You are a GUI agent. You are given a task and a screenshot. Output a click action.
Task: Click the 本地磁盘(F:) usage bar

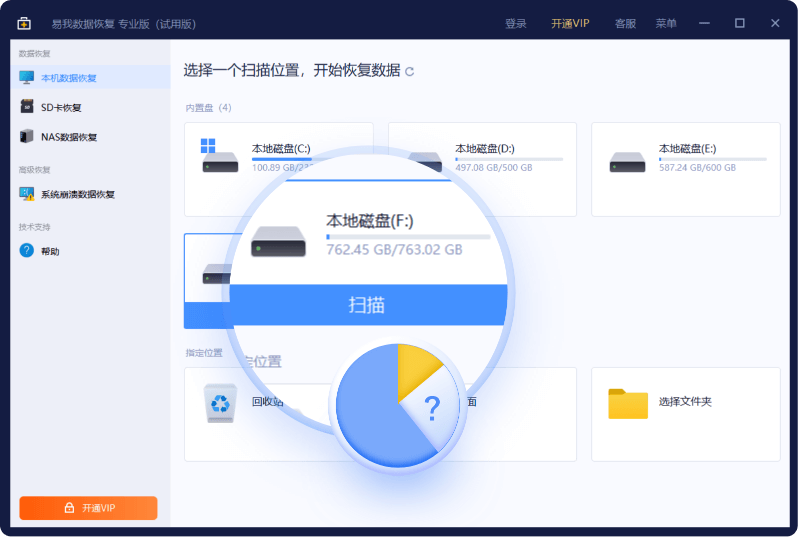[408, 237]
